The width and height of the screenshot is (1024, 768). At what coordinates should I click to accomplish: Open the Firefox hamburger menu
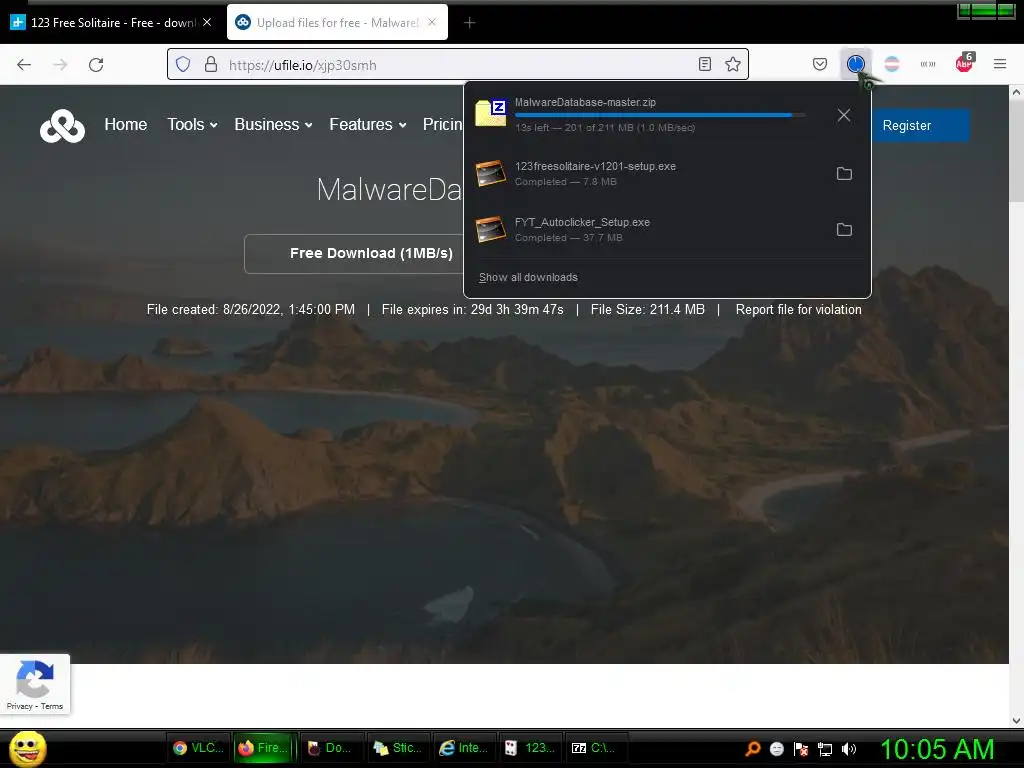(1000, 64)
